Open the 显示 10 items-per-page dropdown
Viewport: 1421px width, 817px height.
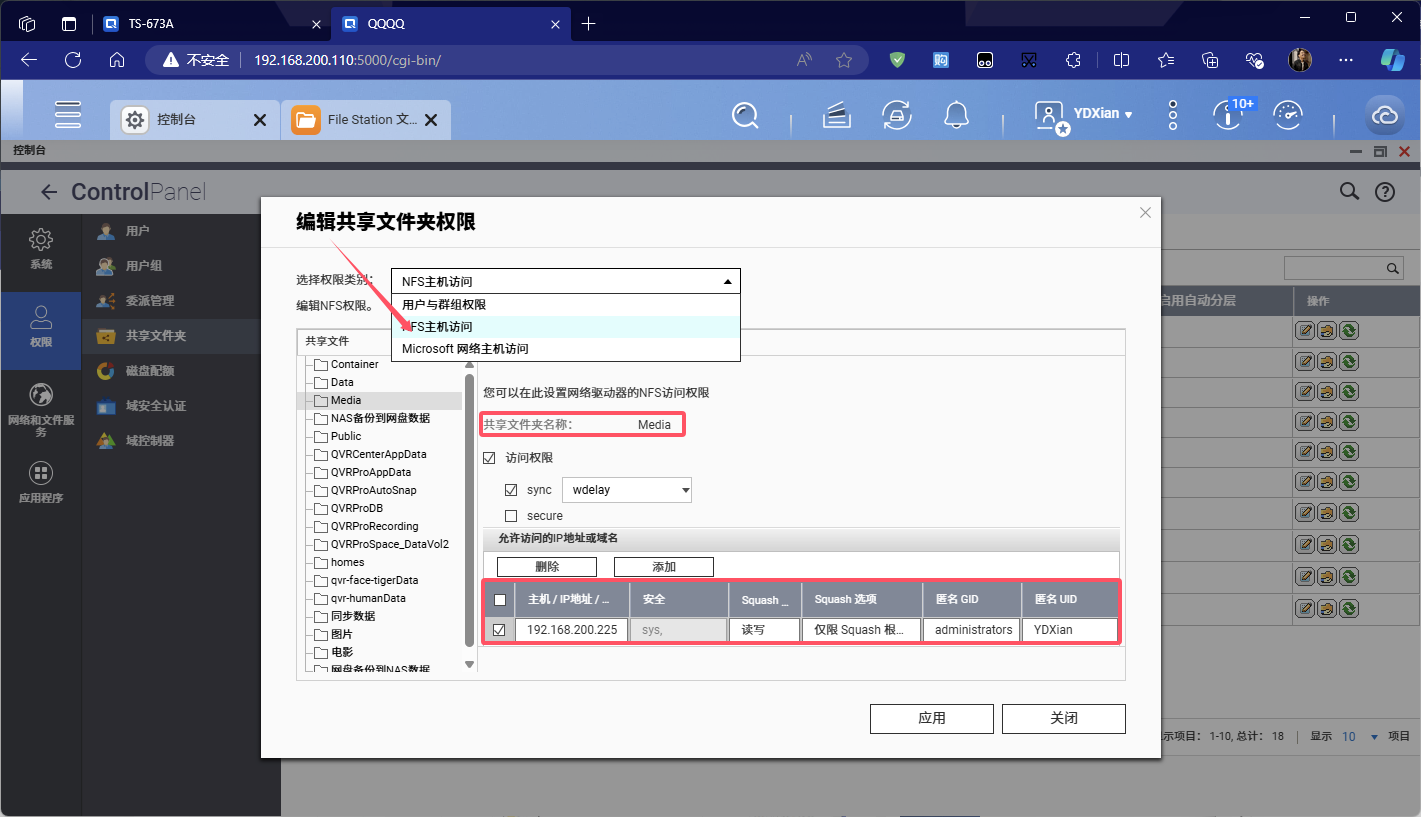(x=1360, y=736)
